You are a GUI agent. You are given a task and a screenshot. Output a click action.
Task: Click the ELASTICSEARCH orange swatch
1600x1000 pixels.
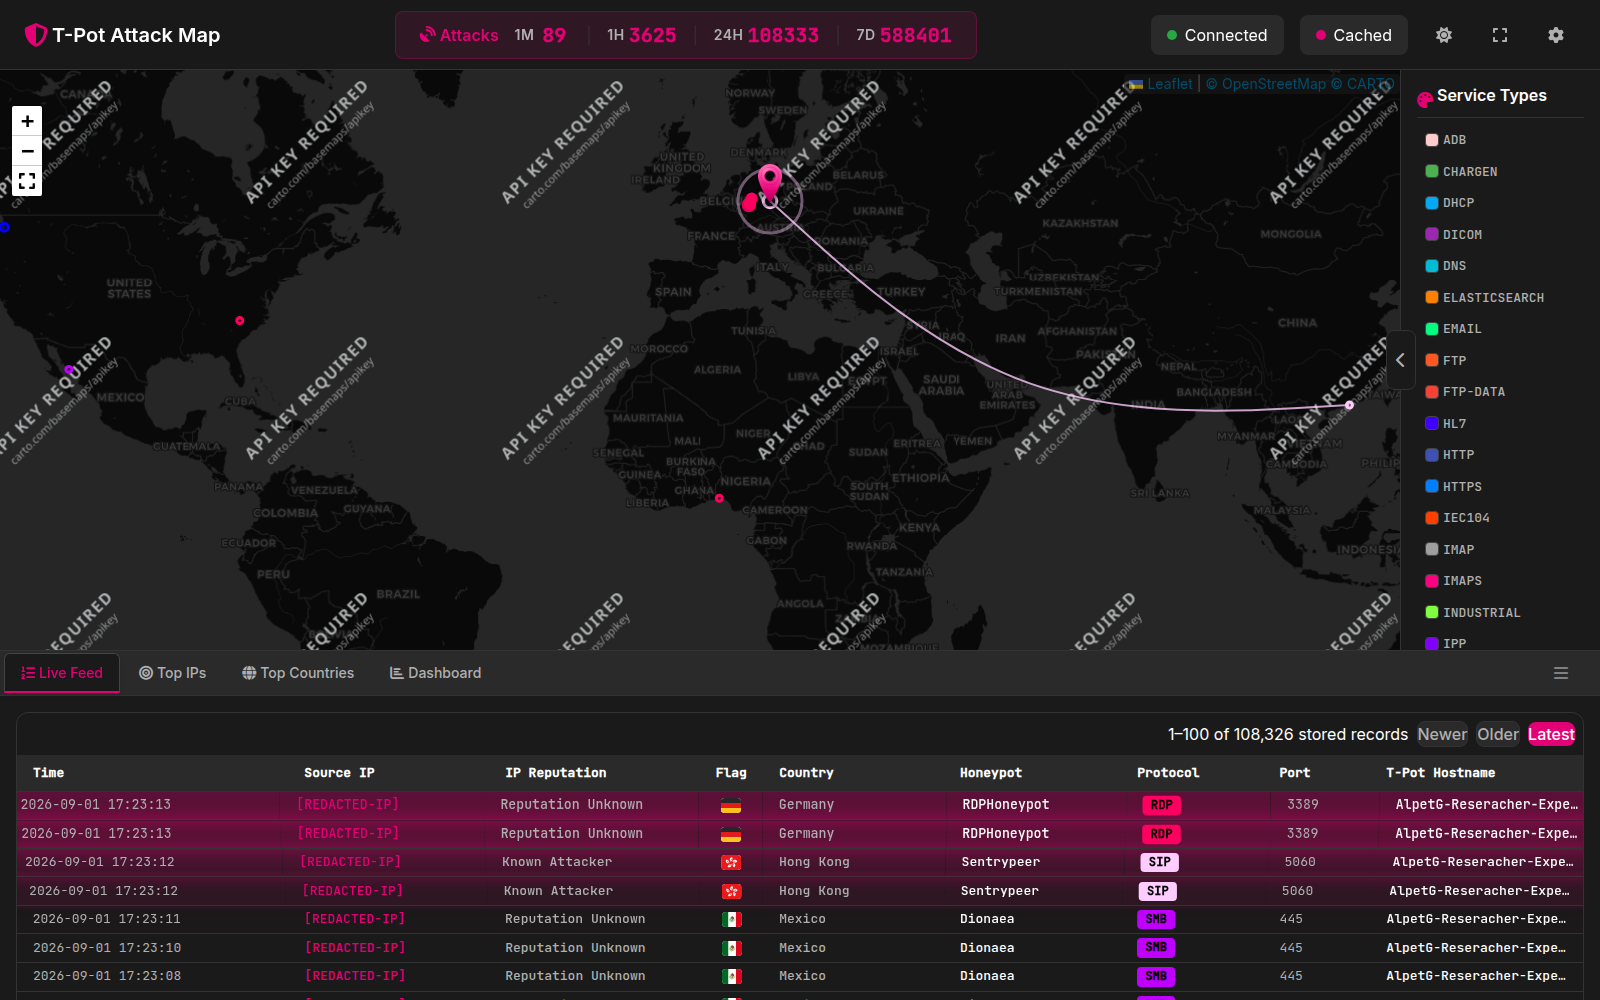tap(1432, 298)
